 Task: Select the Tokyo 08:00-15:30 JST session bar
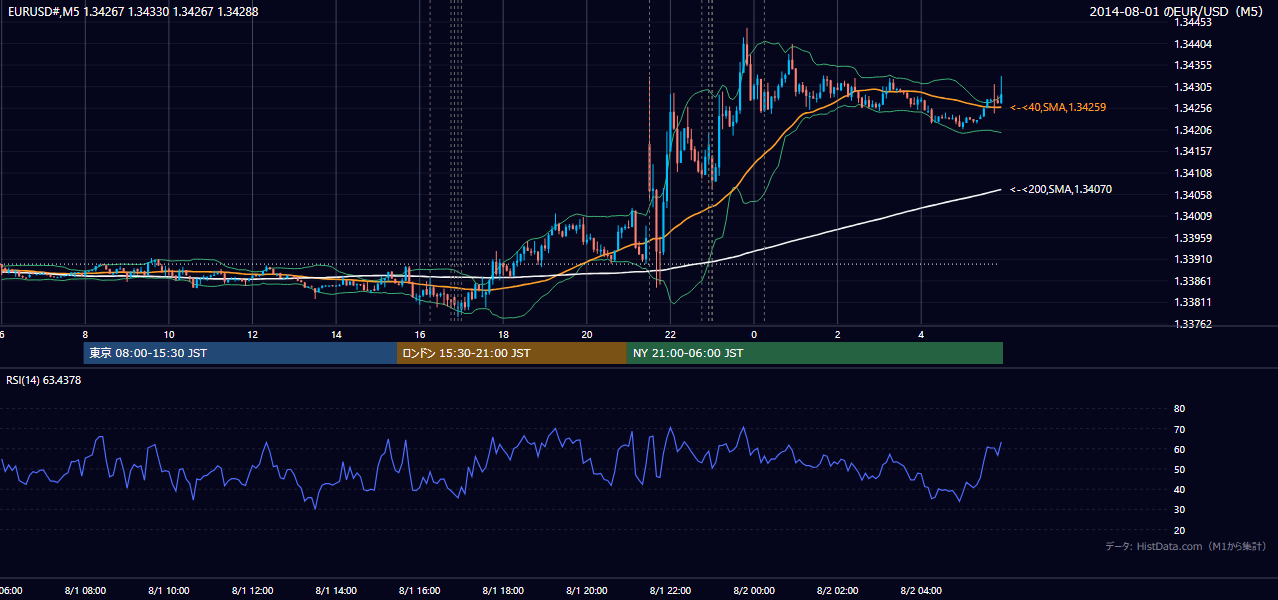(240, 353)
